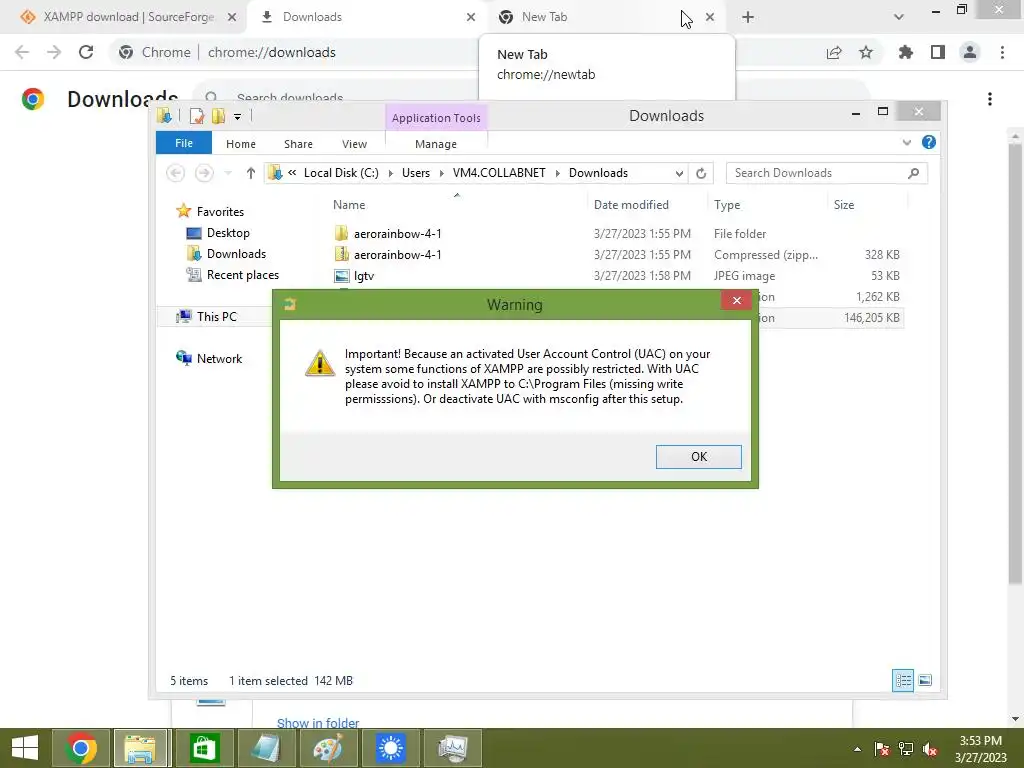1024x768 pixels.
Task: Close the Warning dialog with the red X
Action: [x=737, y=300]
